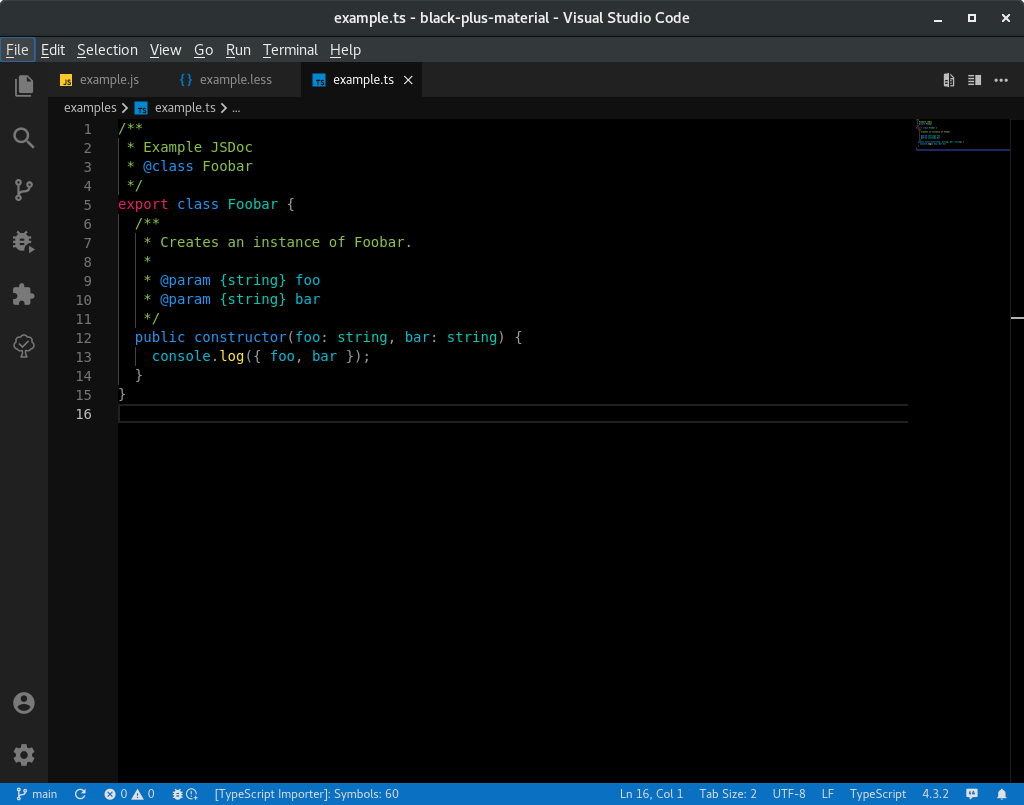1024x805 pixels.
Task: Click the debug status icon in status bar
Action: [184, 794]
